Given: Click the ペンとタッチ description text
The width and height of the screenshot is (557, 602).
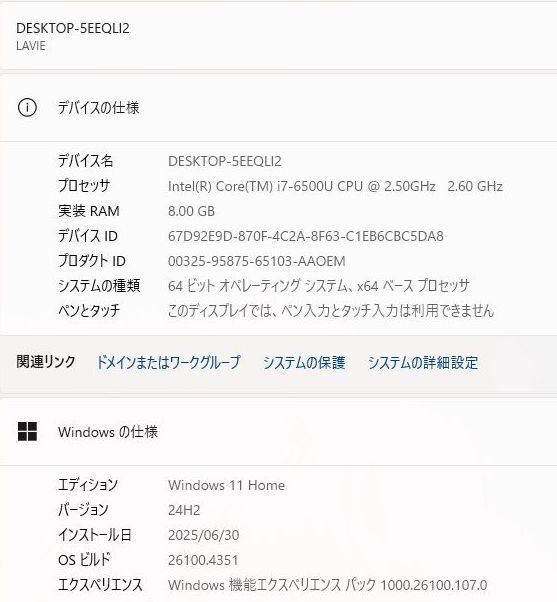Looking at the screenshot, I should coord(331,311).
